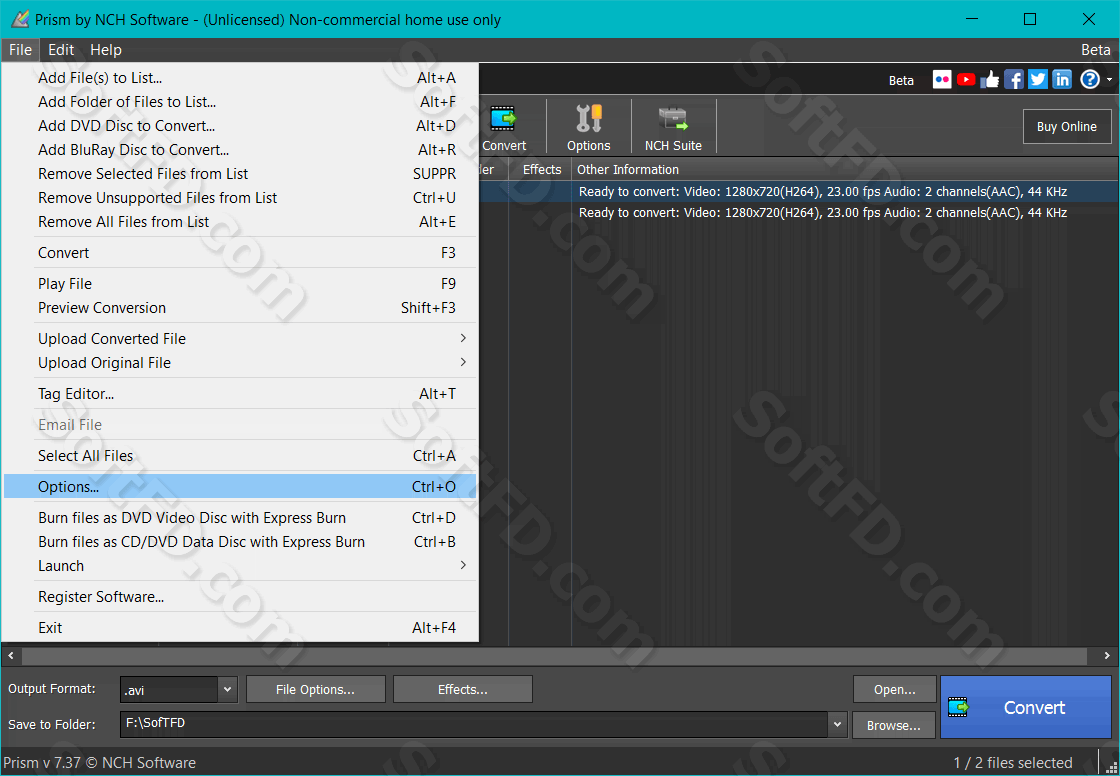Image resolution: width=1120 pixels, height=776 pixels.
Task: Choose Burn files as CD/DVD Data Disc
Action: [x=239, y=542]
